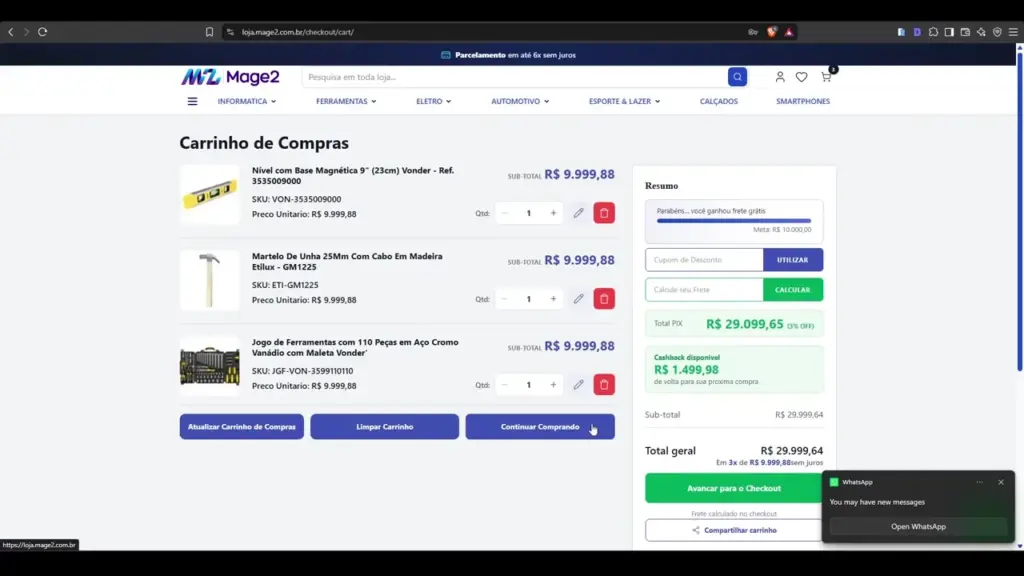Click Atualizar Carrinho de Compras button
This screenshot has width=1024, height=576.
242,426
